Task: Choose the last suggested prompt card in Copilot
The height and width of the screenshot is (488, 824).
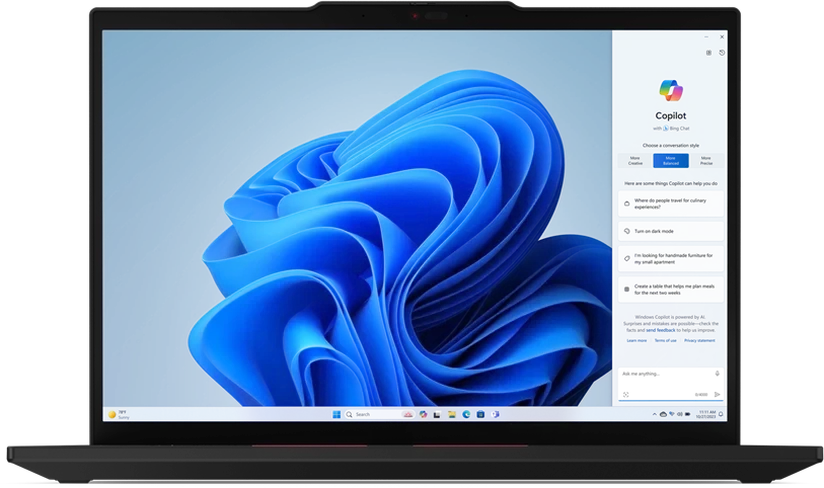Action: (x=670, y=288)
